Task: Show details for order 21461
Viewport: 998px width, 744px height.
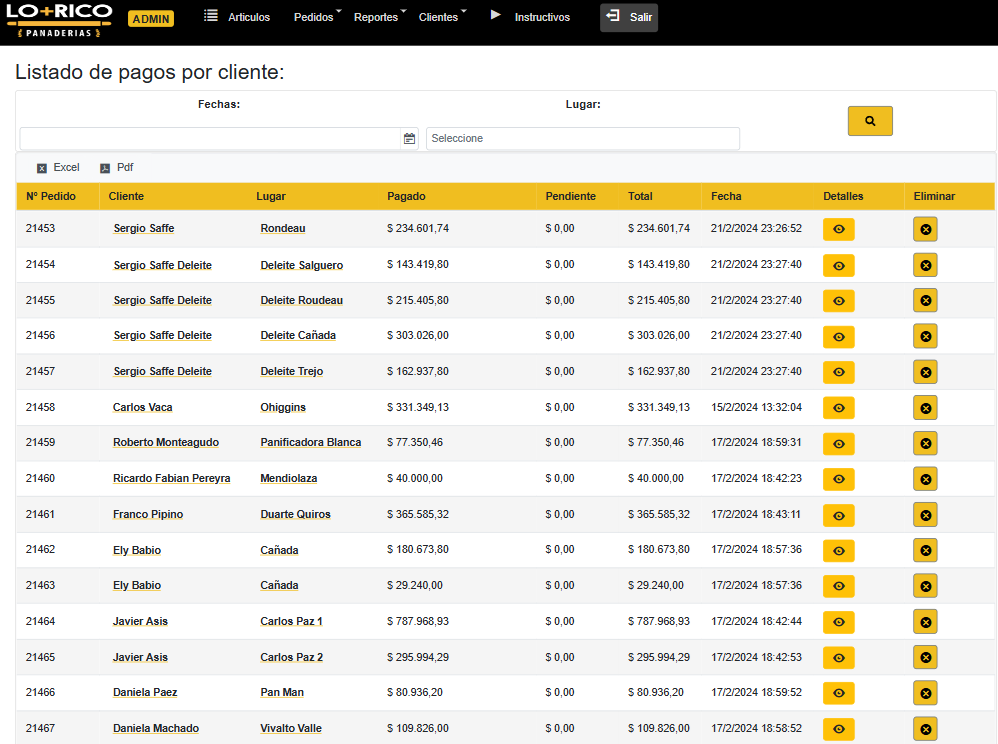Action: pyautogui.click(x=838, y=516)
